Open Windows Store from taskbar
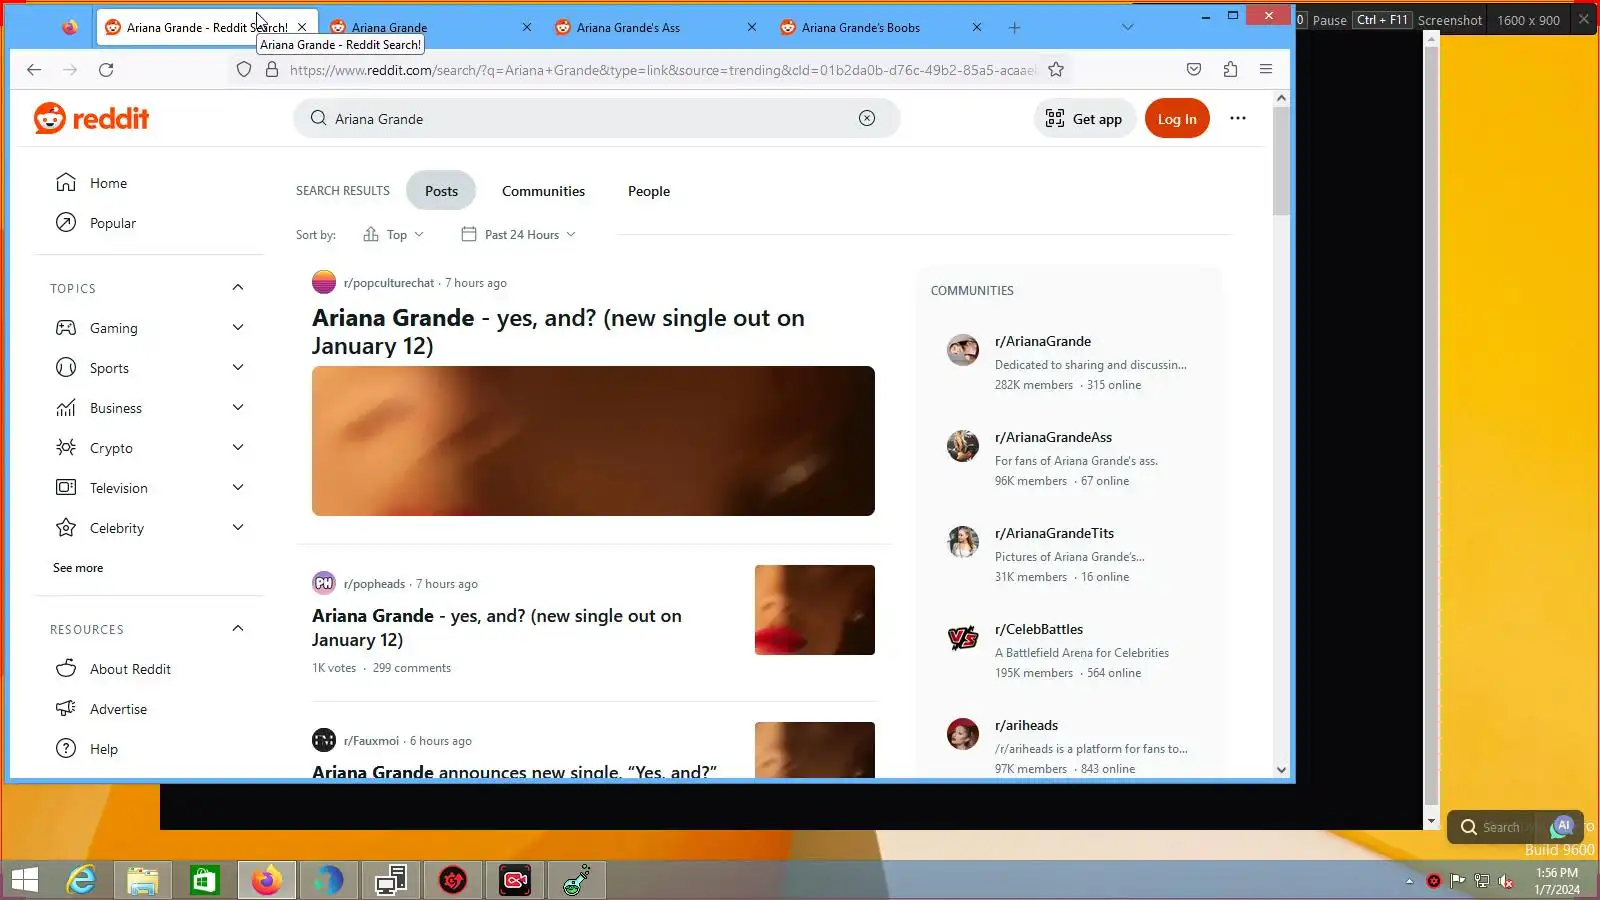The height and width of the screenshot is (900, 1600). (205, 880)
